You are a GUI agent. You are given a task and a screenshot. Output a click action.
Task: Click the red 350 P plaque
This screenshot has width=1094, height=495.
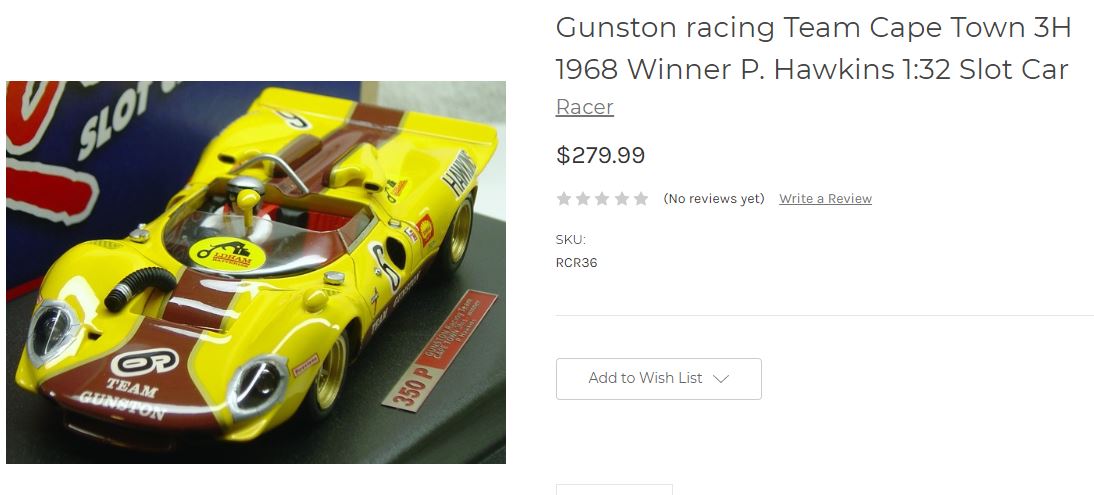(440, 351)
